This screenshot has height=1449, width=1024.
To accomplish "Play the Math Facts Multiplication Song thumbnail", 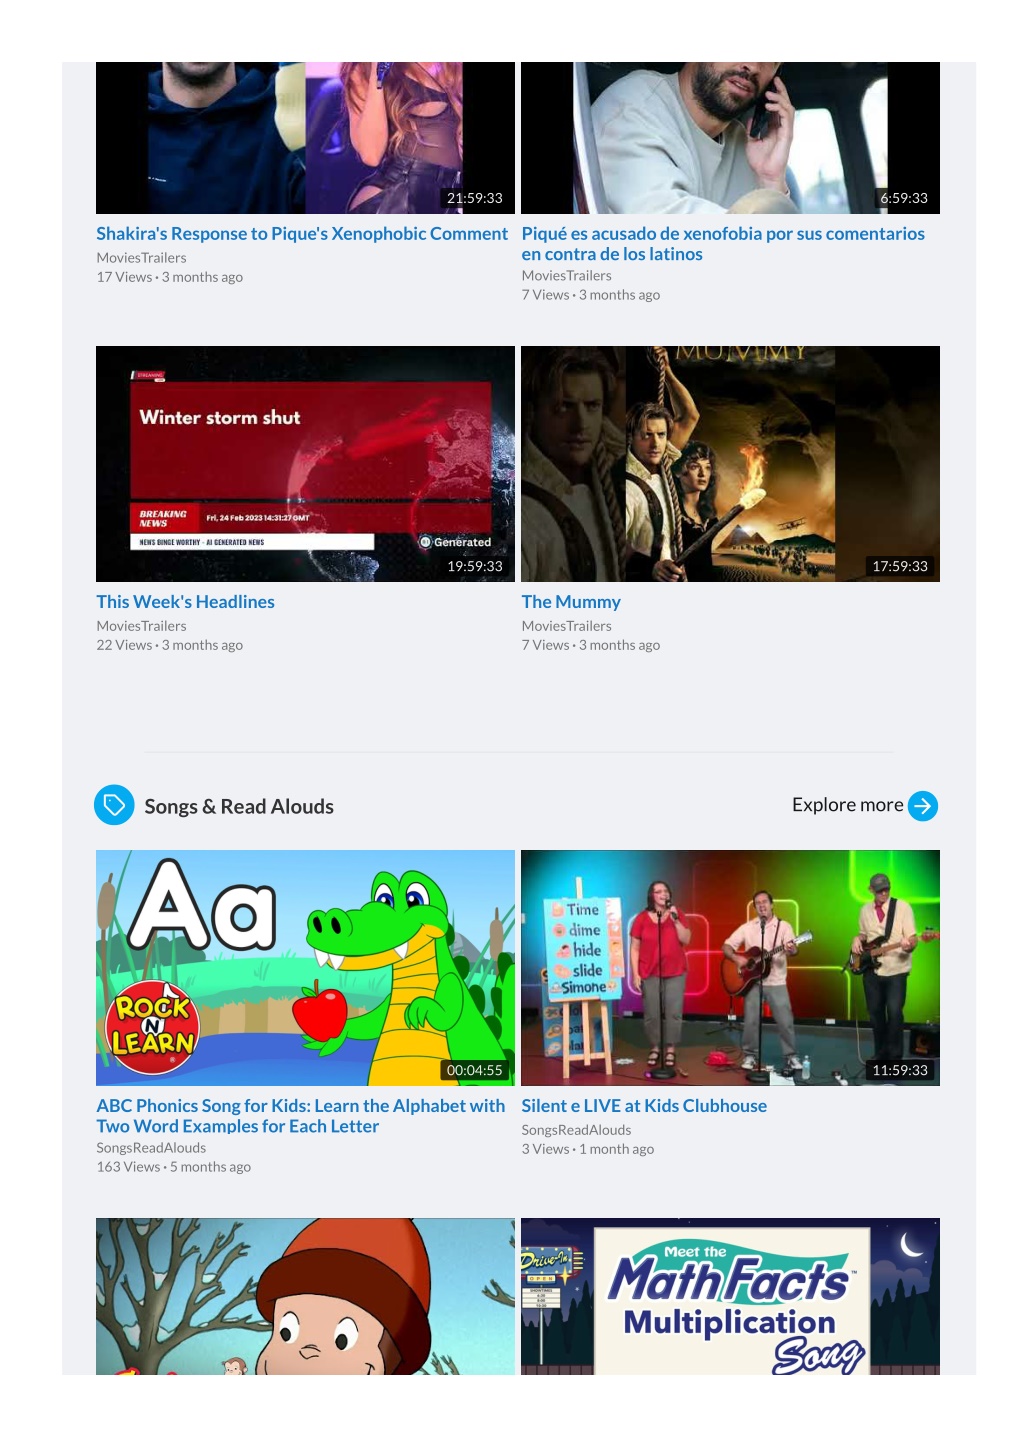I will tap(730, 1296).
